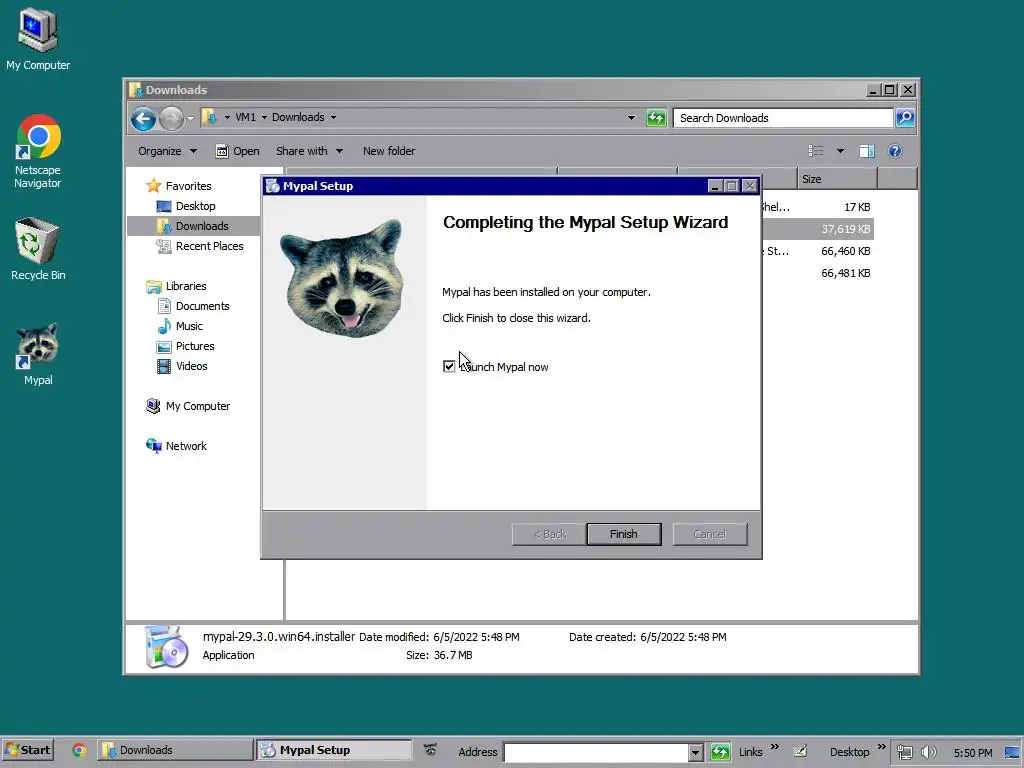
Task: Change view icon in Downloads toolbar
Action: pyautogui.click(x=816, y=152)
